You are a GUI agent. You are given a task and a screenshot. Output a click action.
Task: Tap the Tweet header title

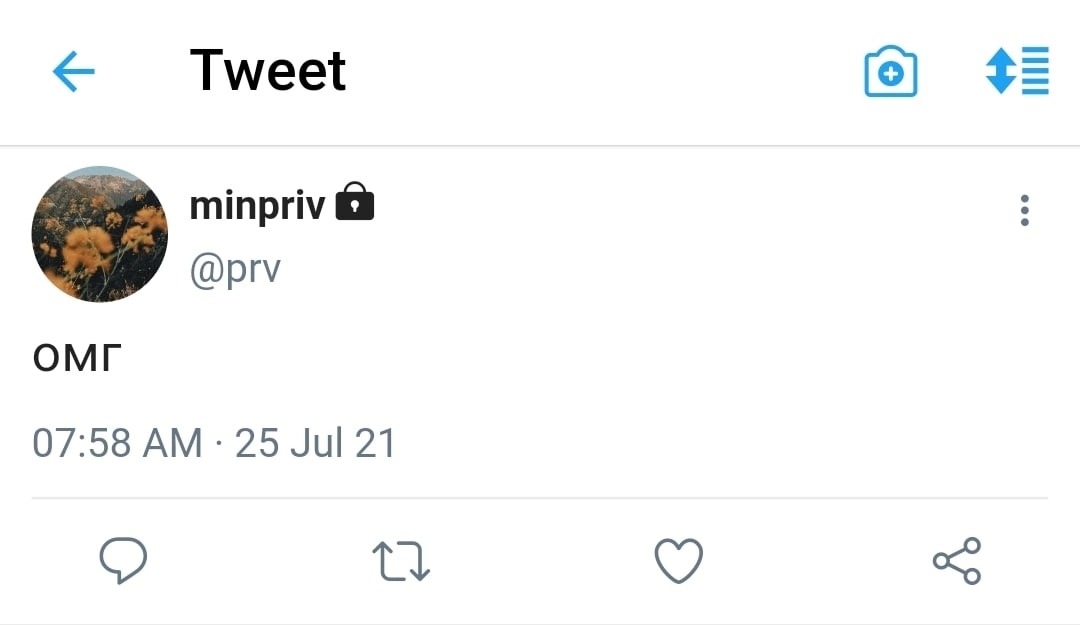268,71
